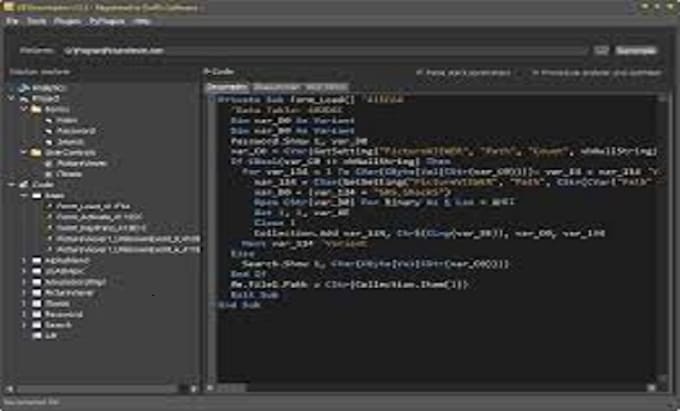Click the Project node icon in the tree
680x411 pixels.
(x=23, y=99)
